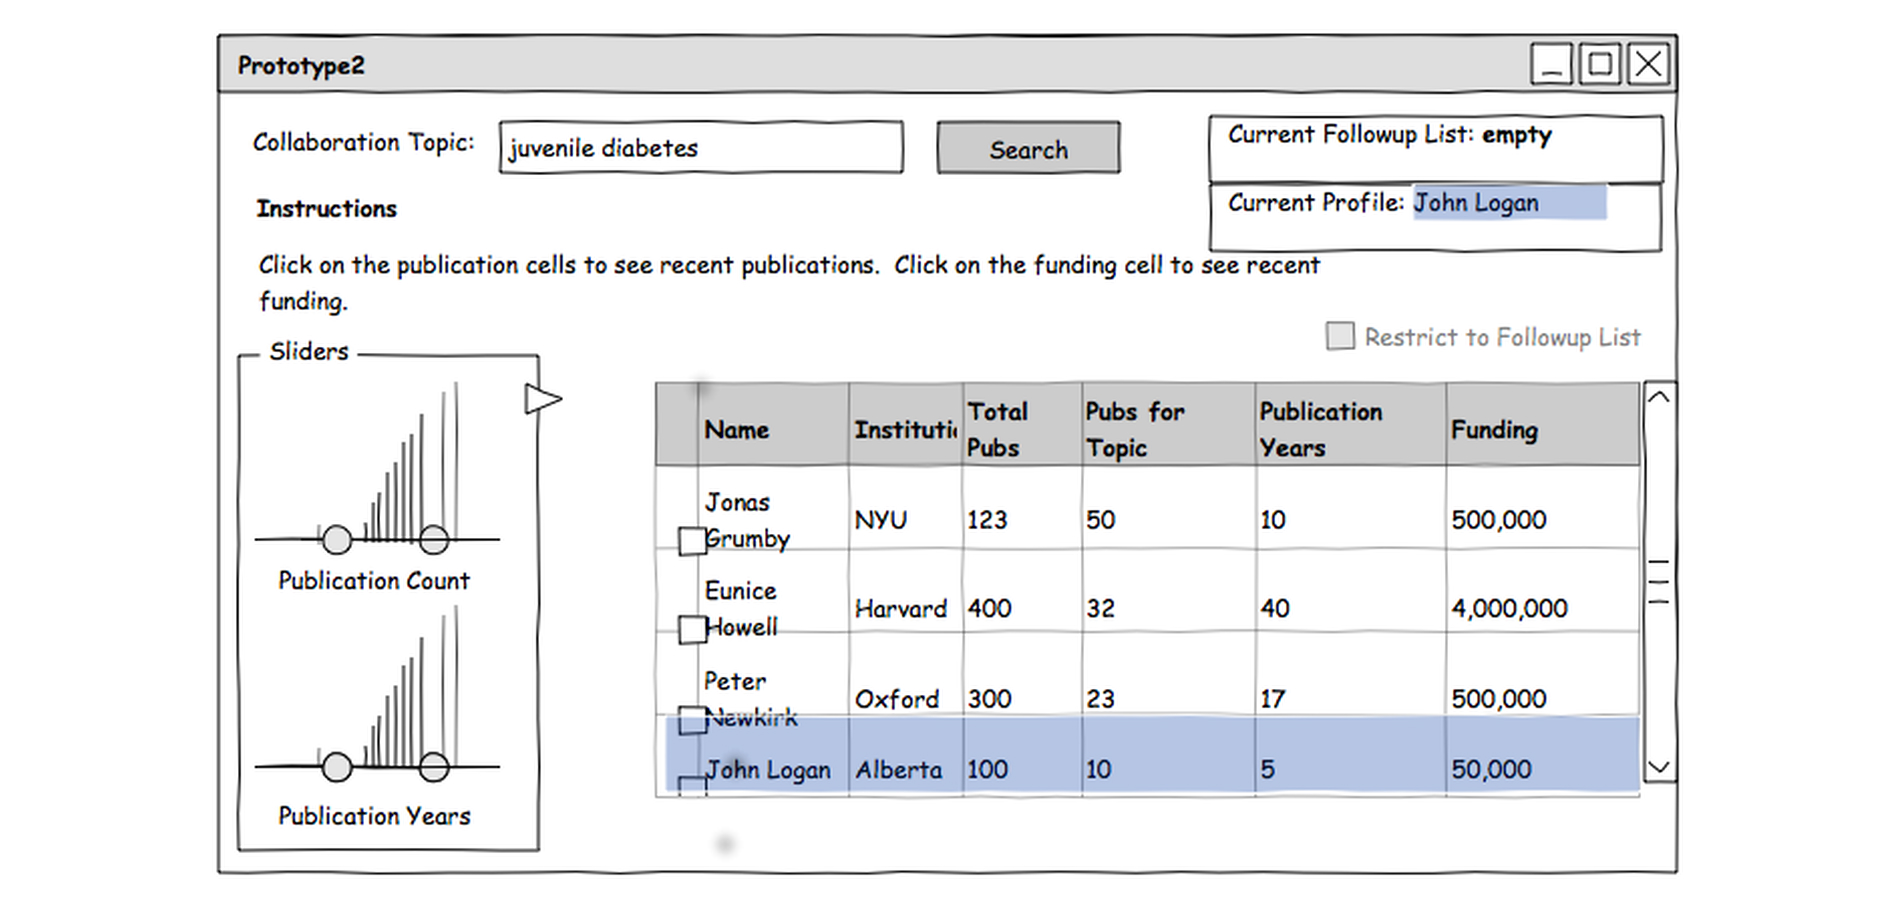The image size is (1900, 906).
Task: Check the box for Eunice Howell
Action: point(692,630)
